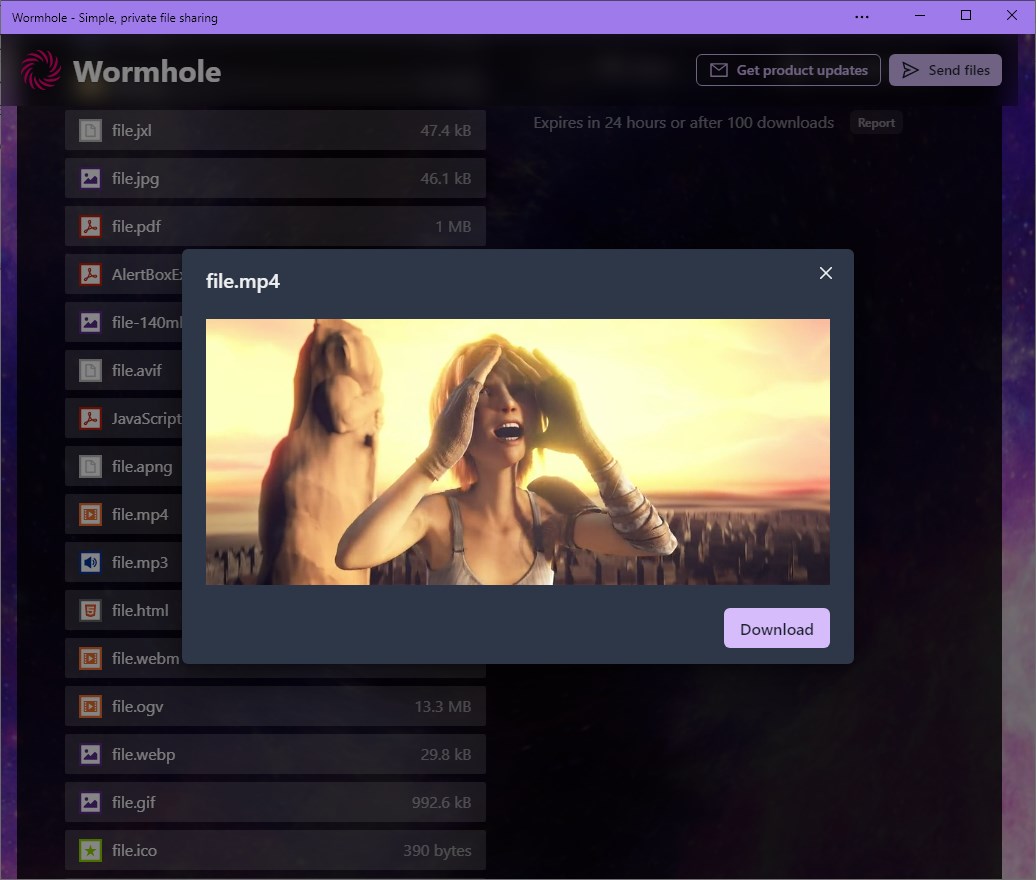Click the generic file icon for file.jxl
1036x880 pixels.
tap(91, 130)
